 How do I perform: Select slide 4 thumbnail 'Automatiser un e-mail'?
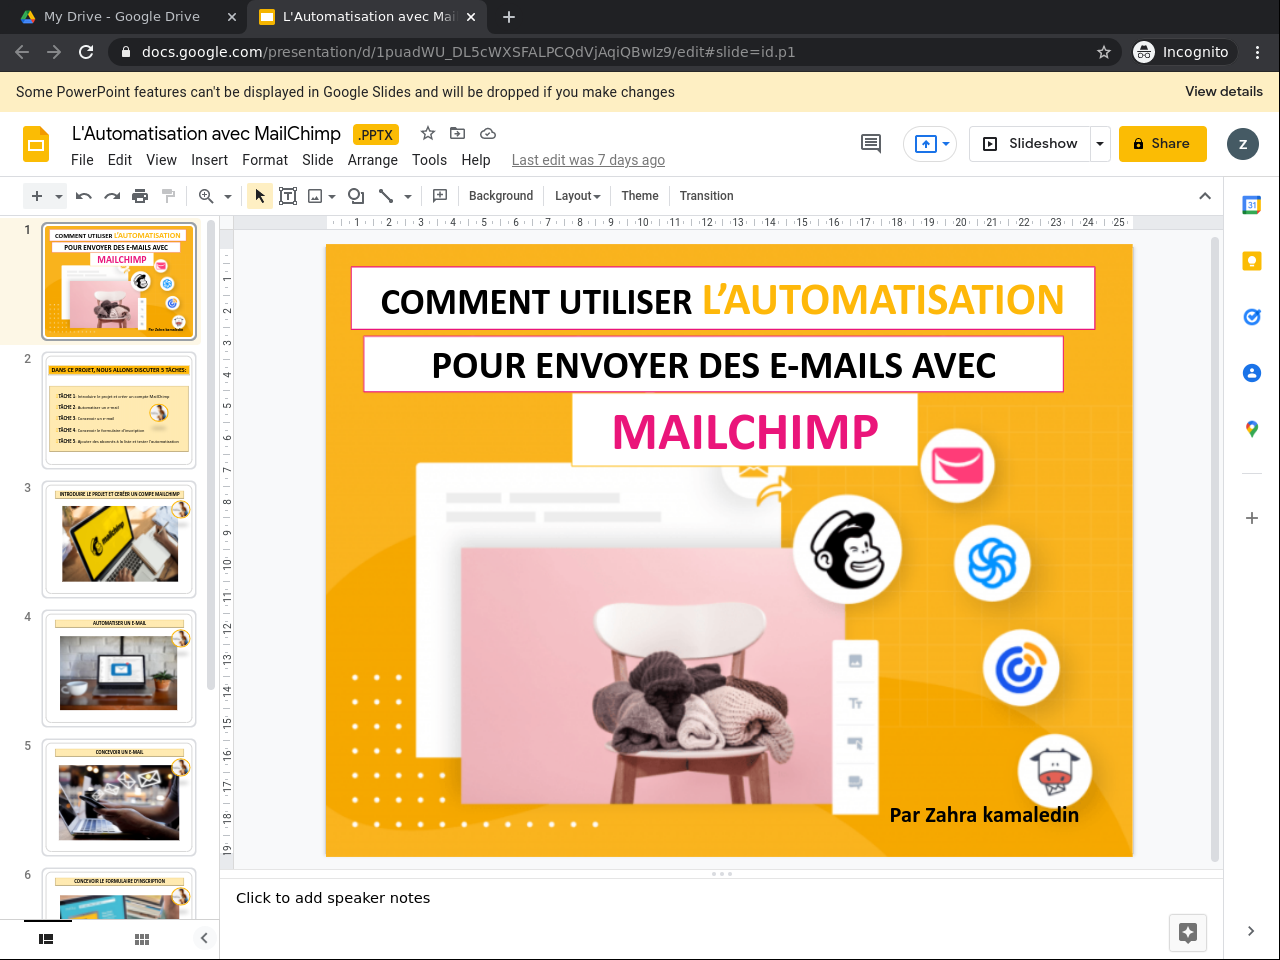(x=119, y=668)
